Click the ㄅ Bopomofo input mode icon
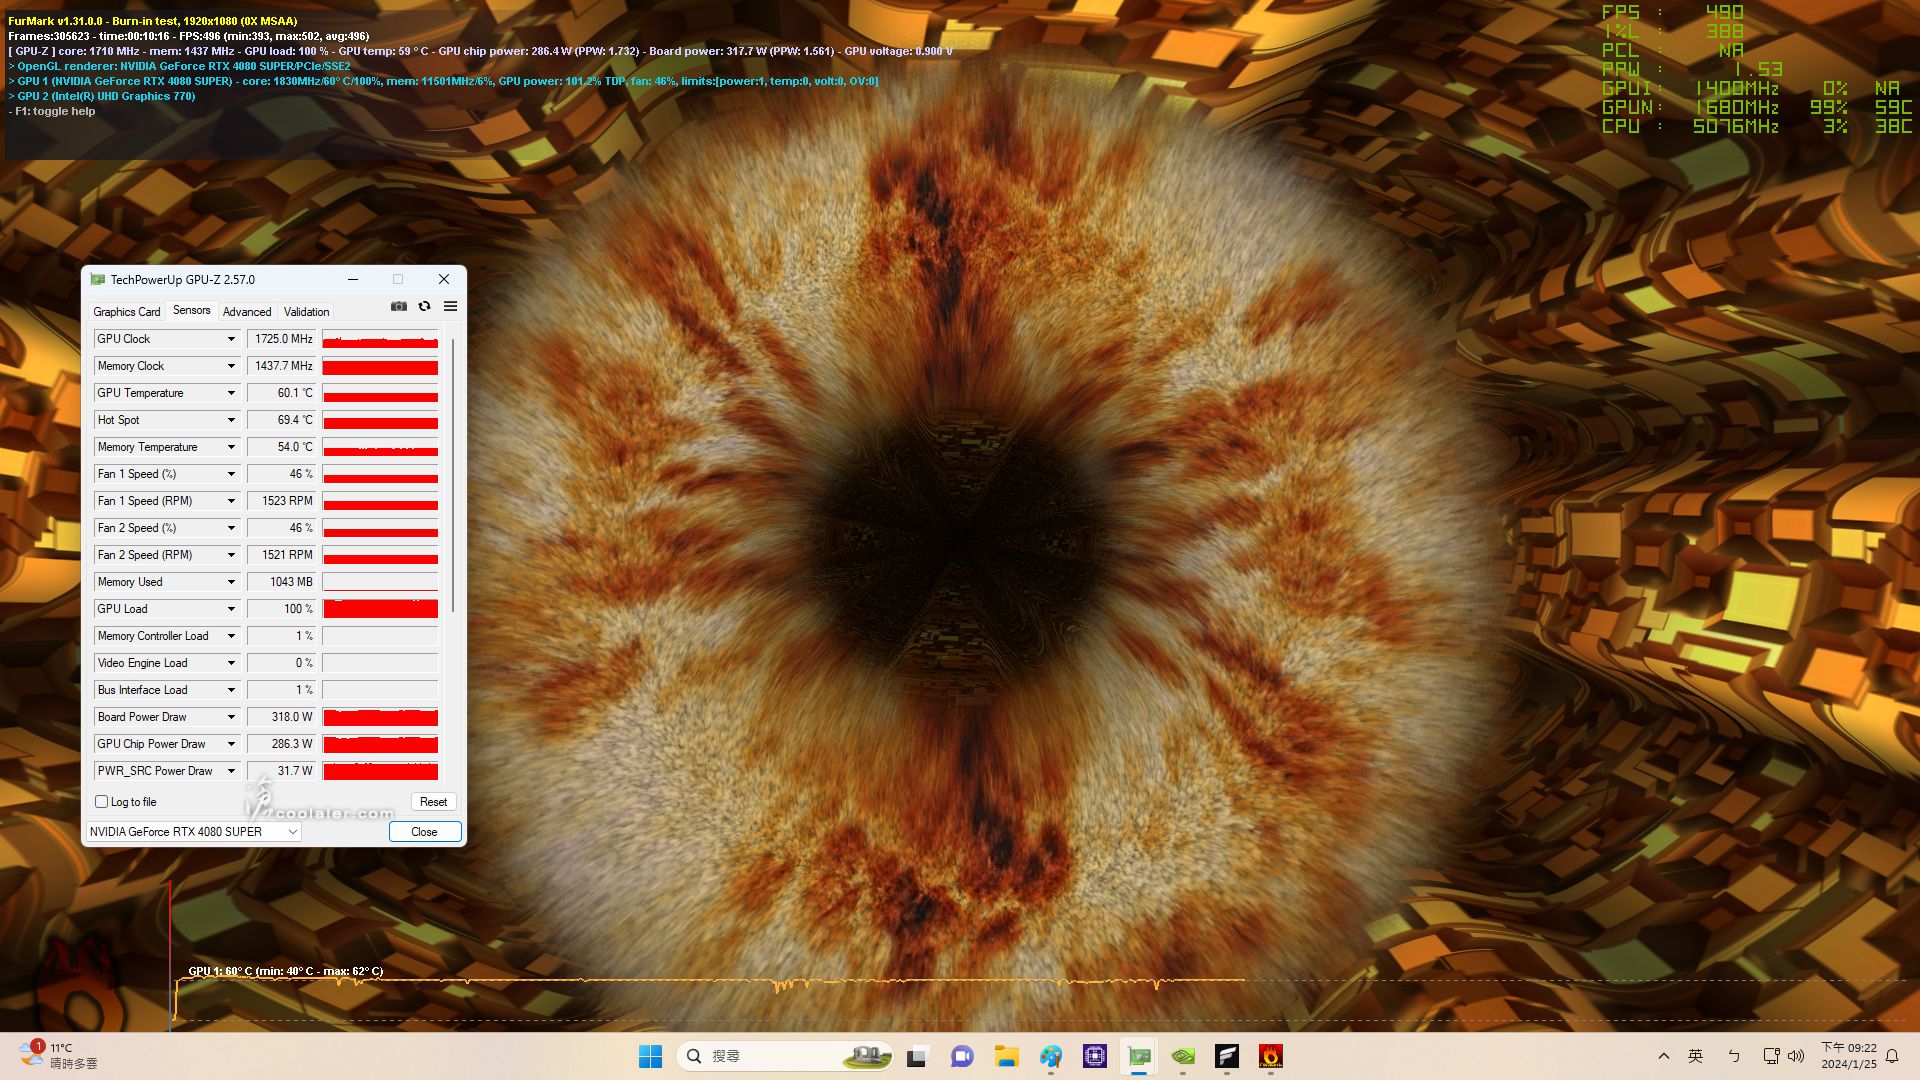The height and width of the screenshot is (1080, 1920). [1734, 1056]
